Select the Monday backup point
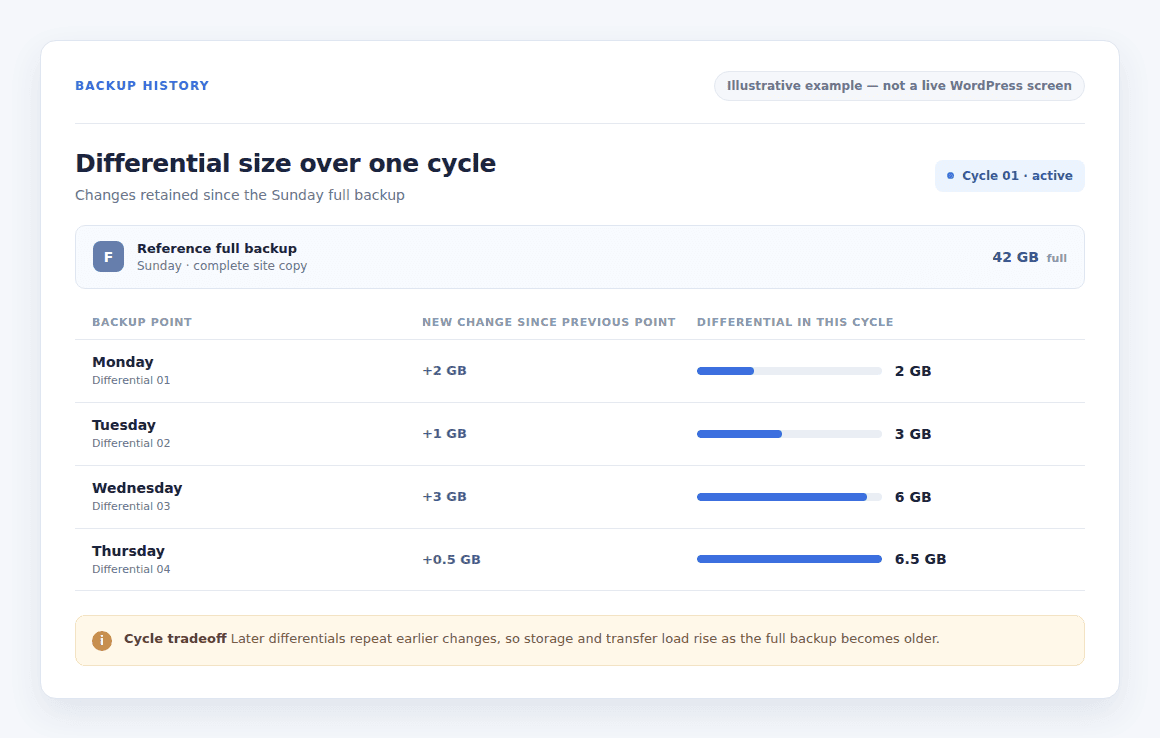 click(x=123, y=362)
